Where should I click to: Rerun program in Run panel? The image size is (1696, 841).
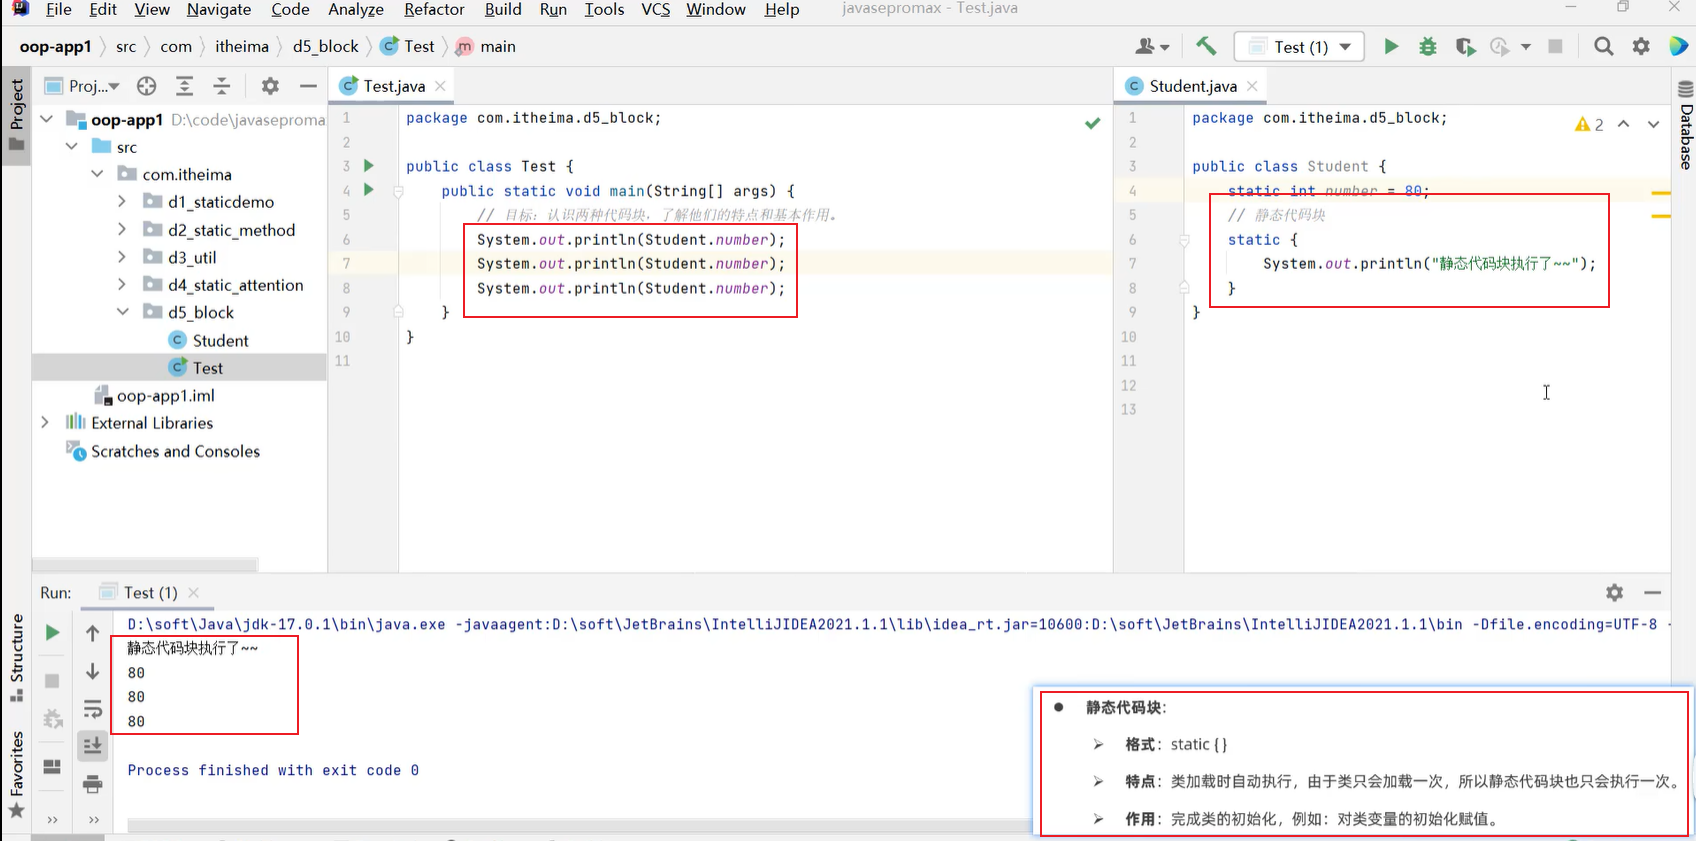tap(53, 632)
